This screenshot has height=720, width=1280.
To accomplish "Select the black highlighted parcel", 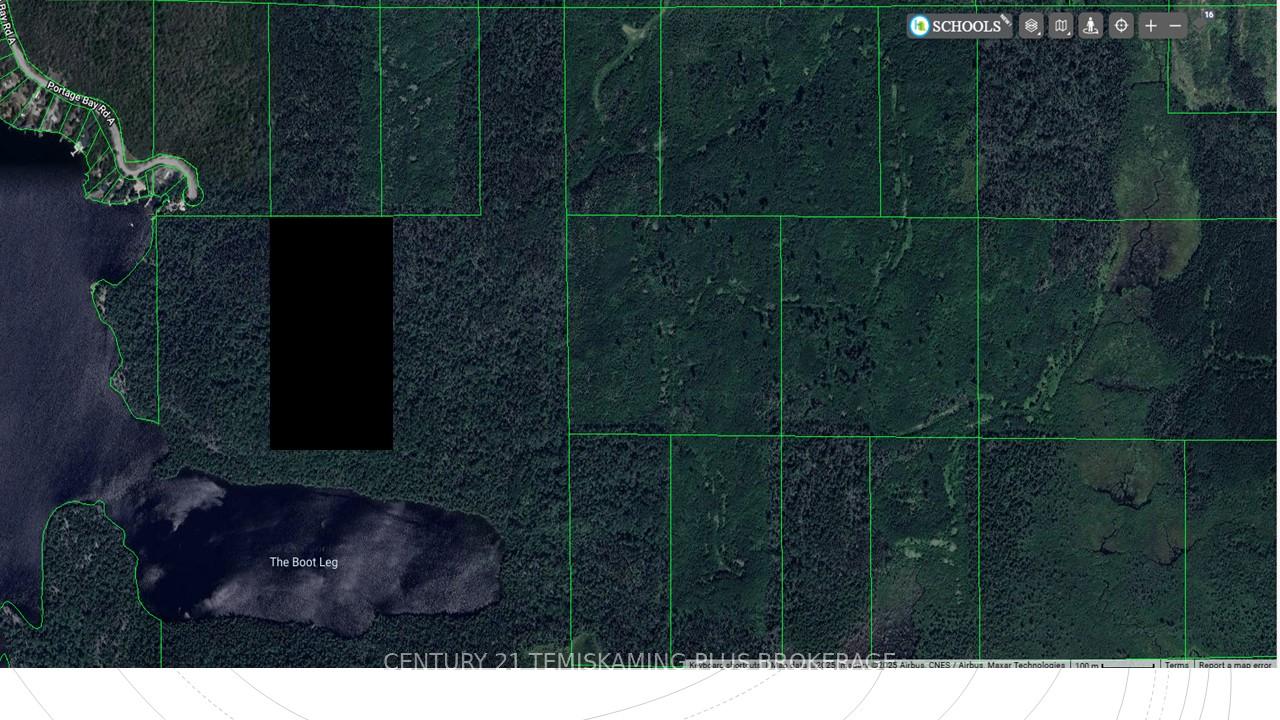I will (x=331, y=333).
